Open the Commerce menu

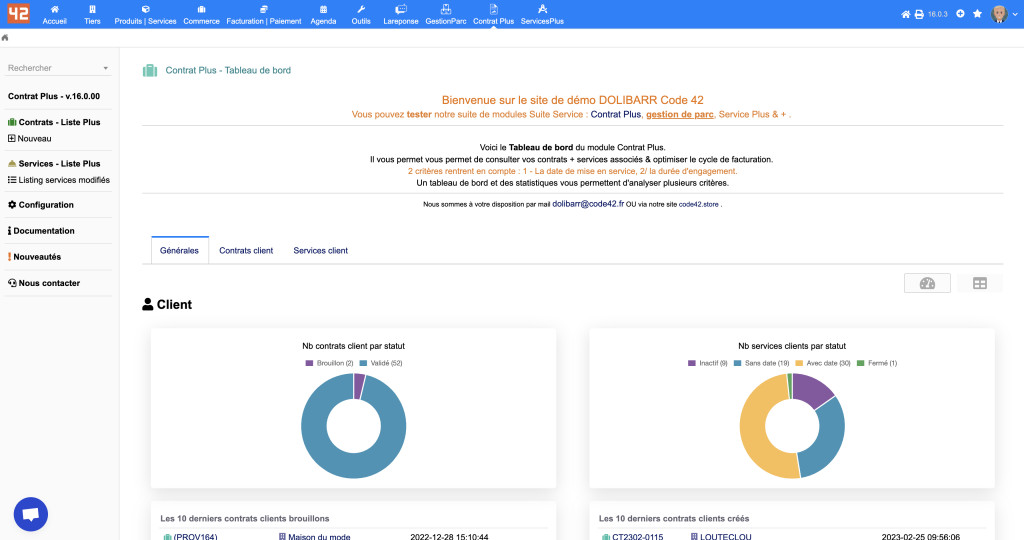pos(201,14)
